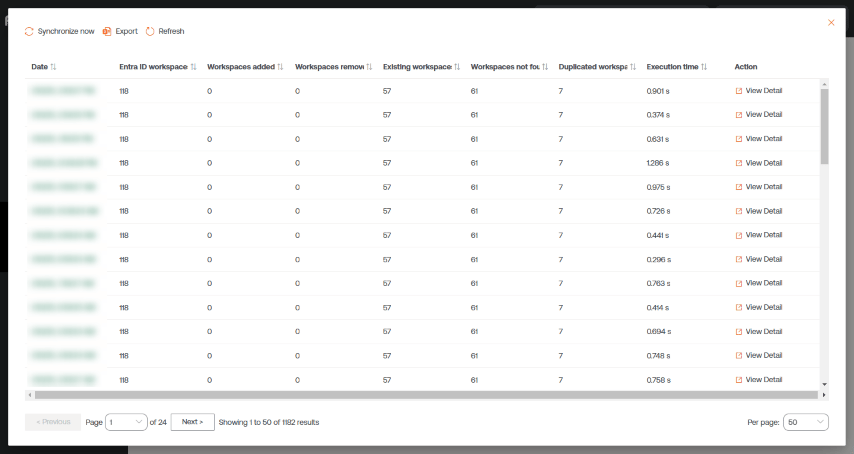Sort by Duplicated workspaces column
This screenshot has height=454, width=854.
pyautogui.click(x=632, y=67)
